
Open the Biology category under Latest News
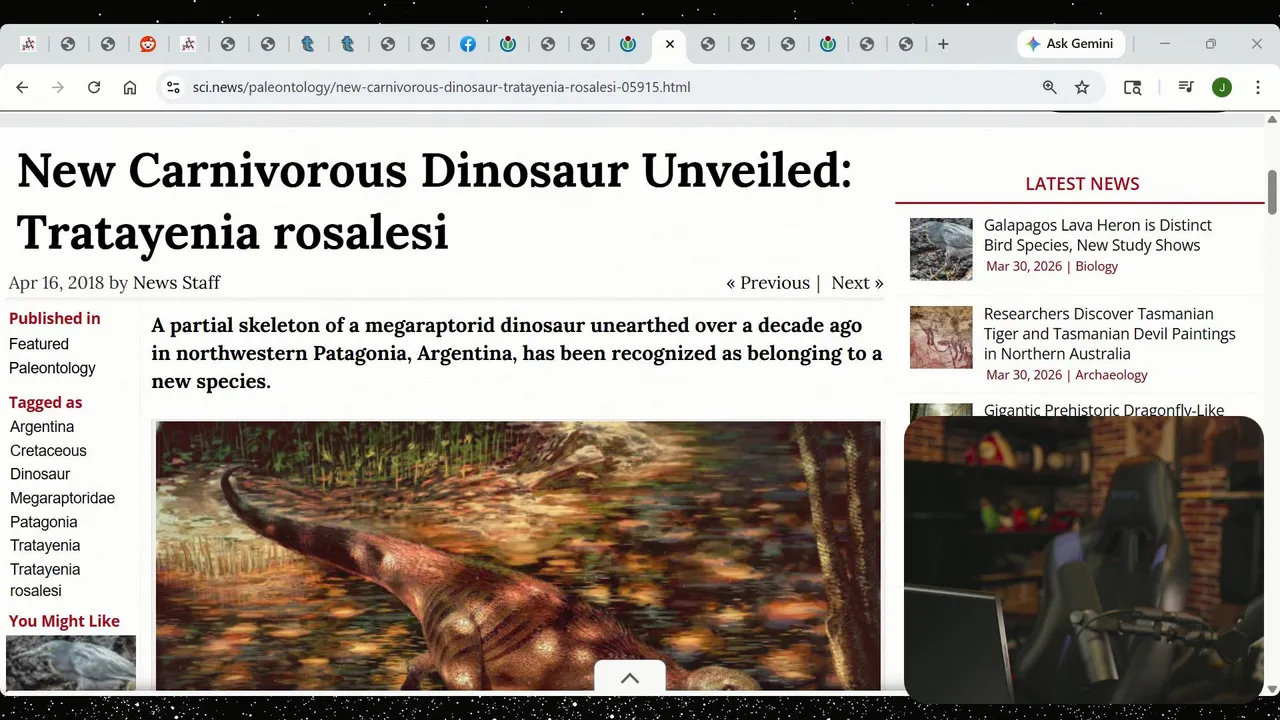1096,266
